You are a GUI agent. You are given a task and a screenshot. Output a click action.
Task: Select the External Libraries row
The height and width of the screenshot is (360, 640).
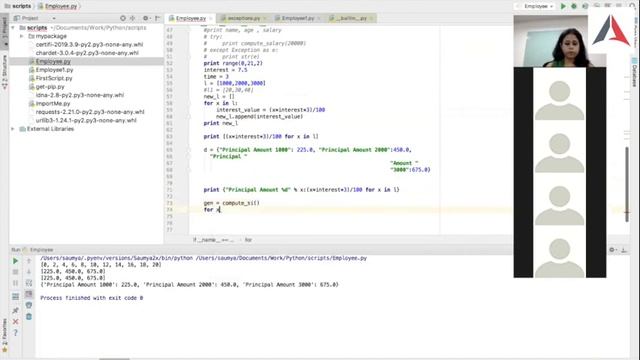(50, 129)
